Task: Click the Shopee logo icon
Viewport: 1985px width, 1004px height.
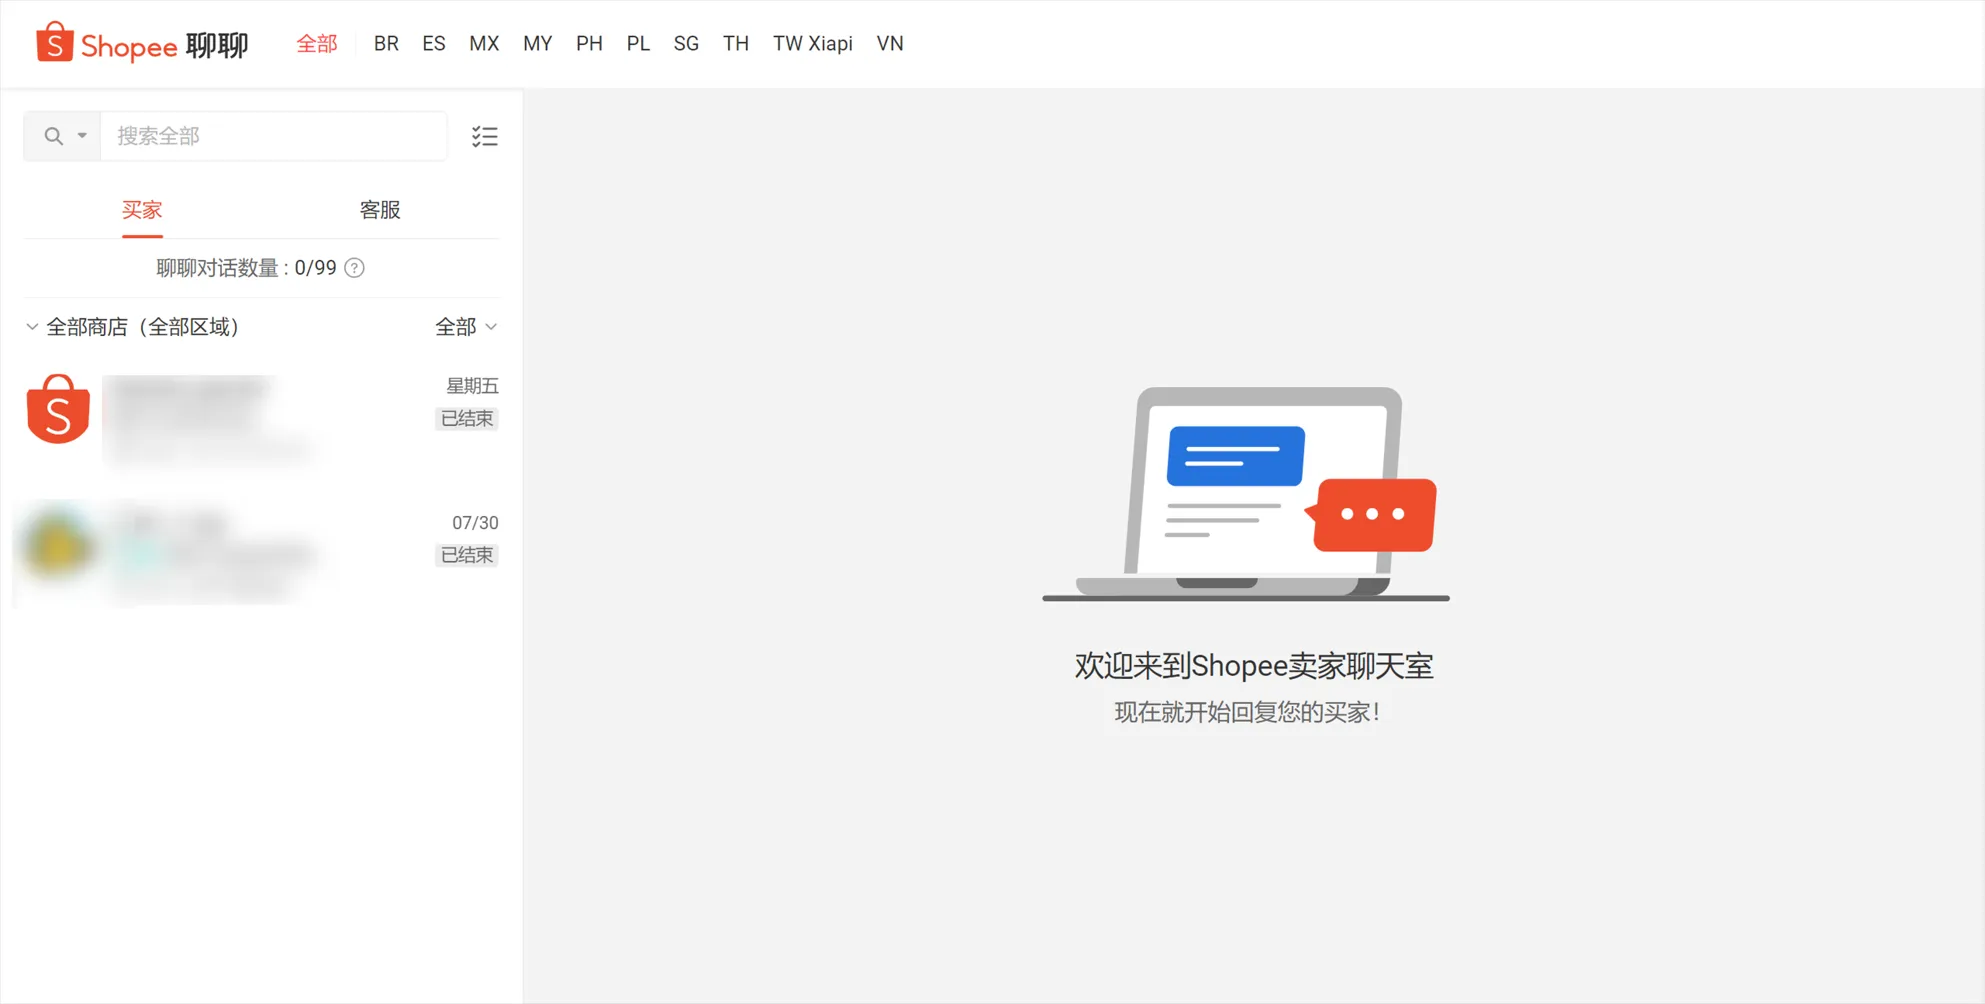Action: click(53, 43)
